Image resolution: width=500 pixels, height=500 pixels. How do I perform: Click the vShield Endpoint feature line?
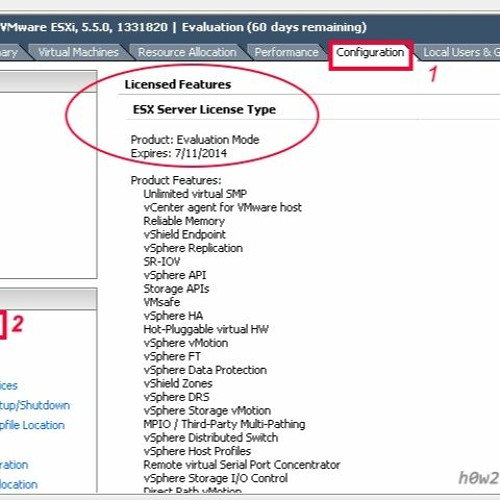click(x=185, y=235)
